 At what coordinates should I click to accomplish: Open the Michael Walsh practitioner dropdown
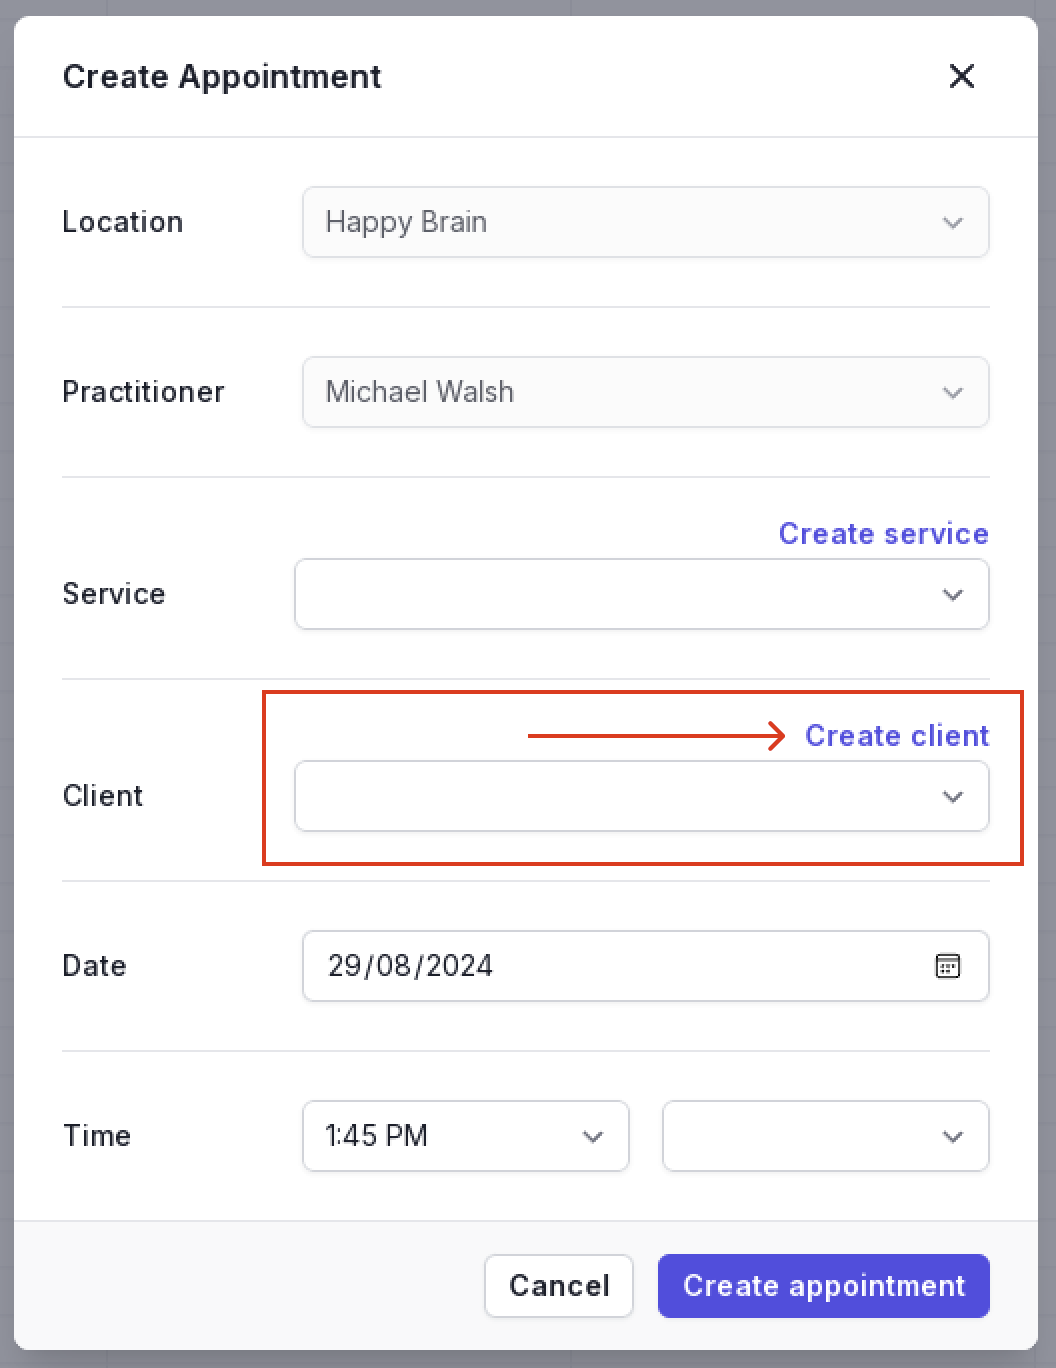coord(646,392)
